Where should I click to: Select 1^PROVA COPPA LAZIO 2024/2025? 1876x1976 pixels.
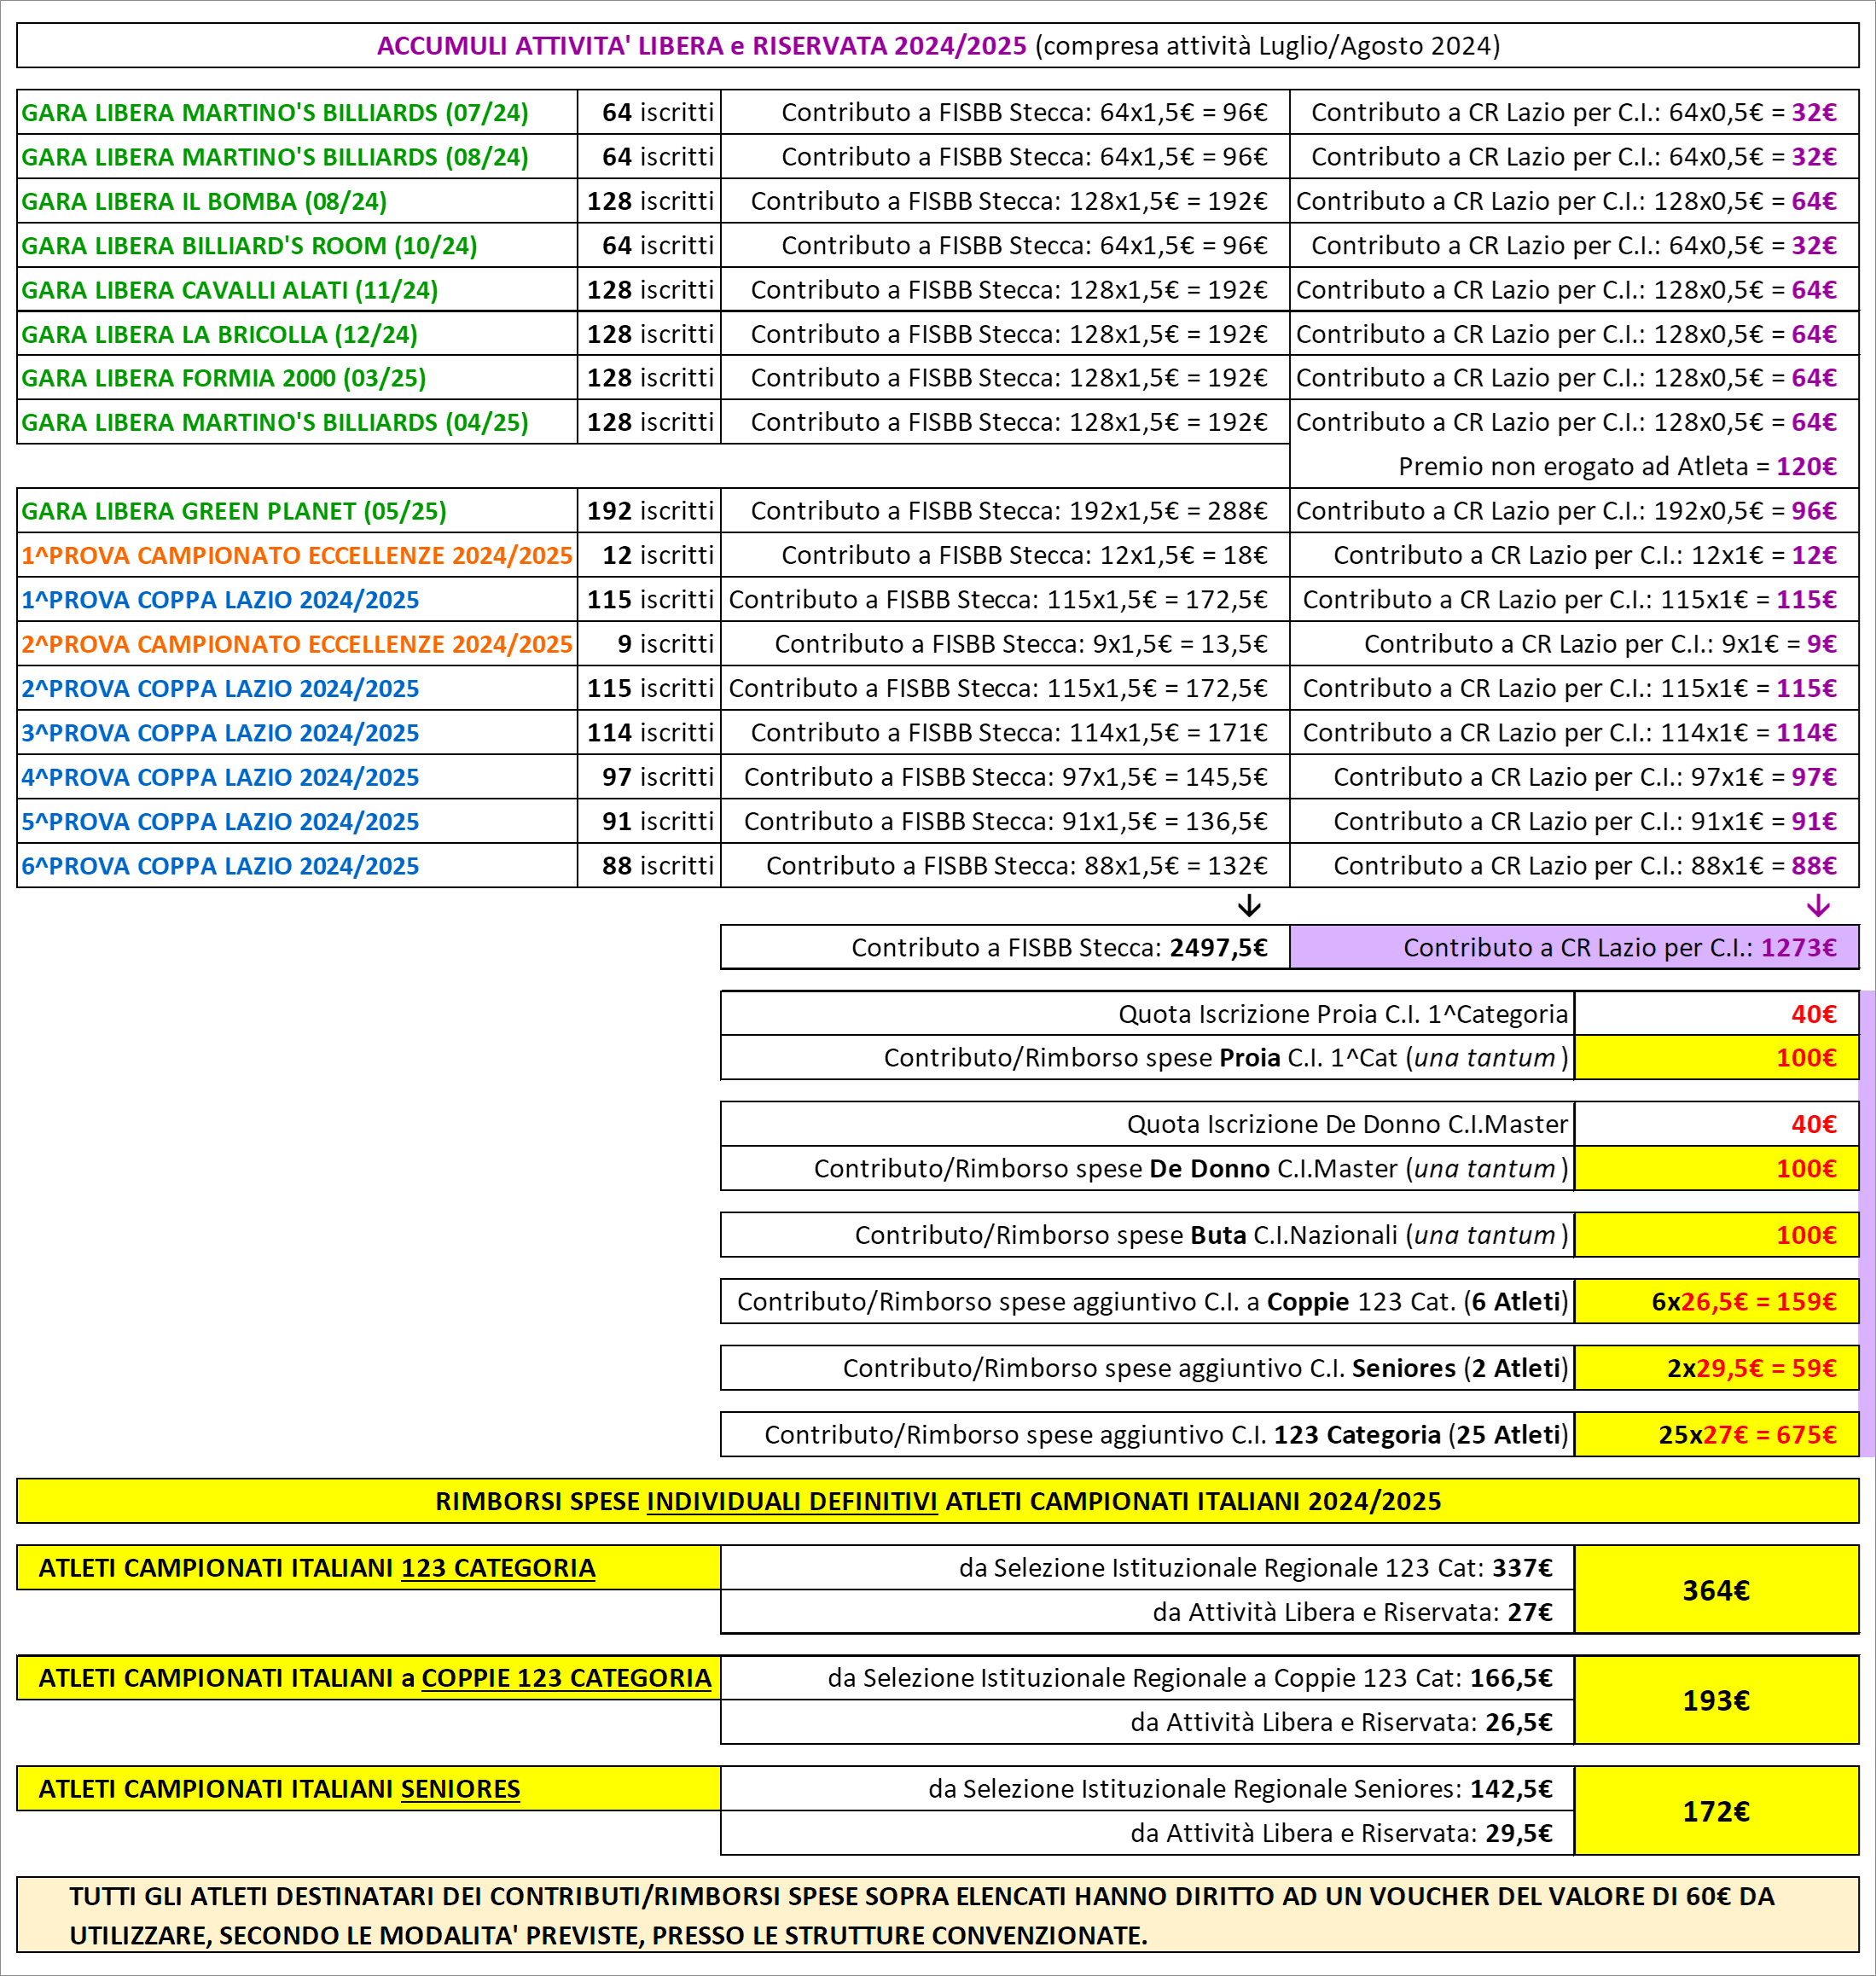coord(220,600)
